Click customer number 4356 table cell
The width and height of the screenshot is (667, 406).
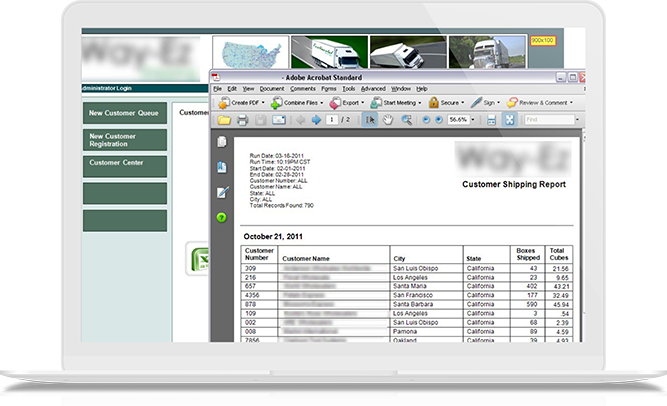(x=259, y=295)
